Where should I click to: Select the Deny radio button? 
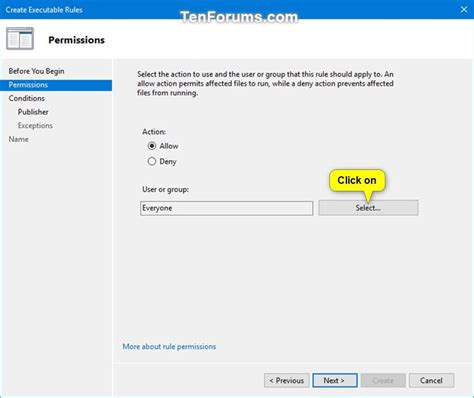[x=152, y=162]
